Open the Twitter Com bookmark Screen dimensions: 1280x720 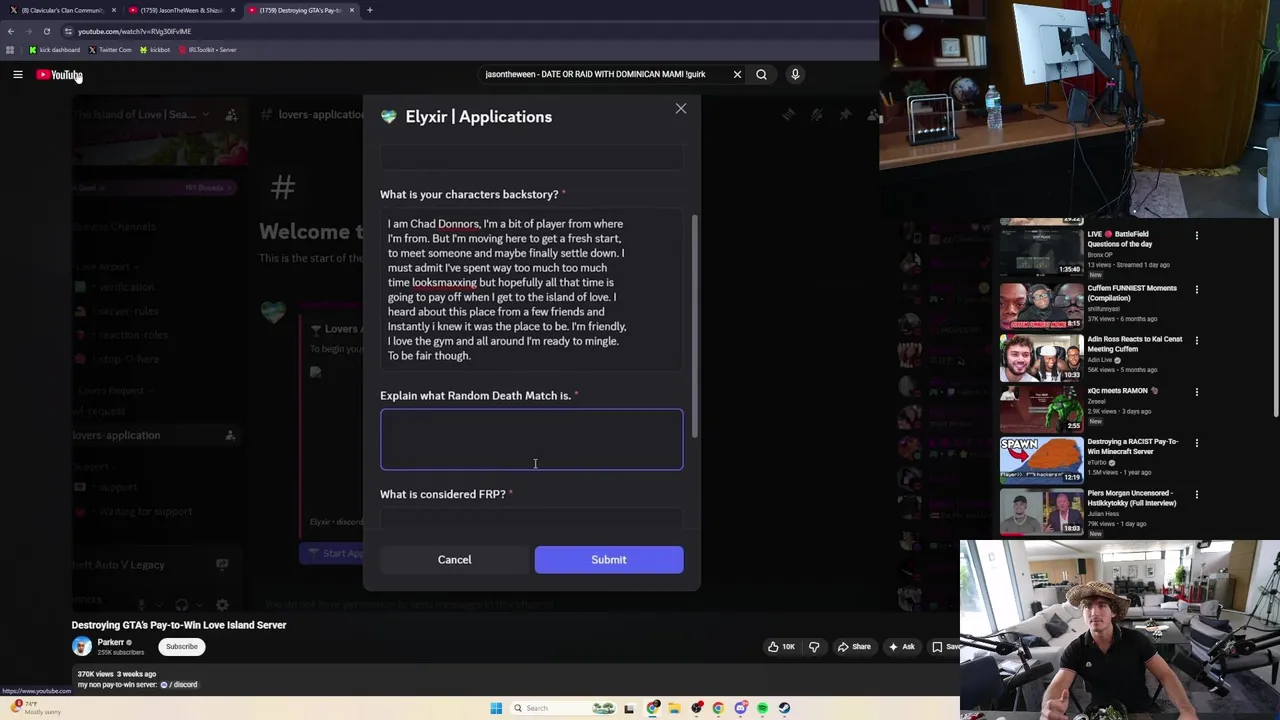point(110,50)
